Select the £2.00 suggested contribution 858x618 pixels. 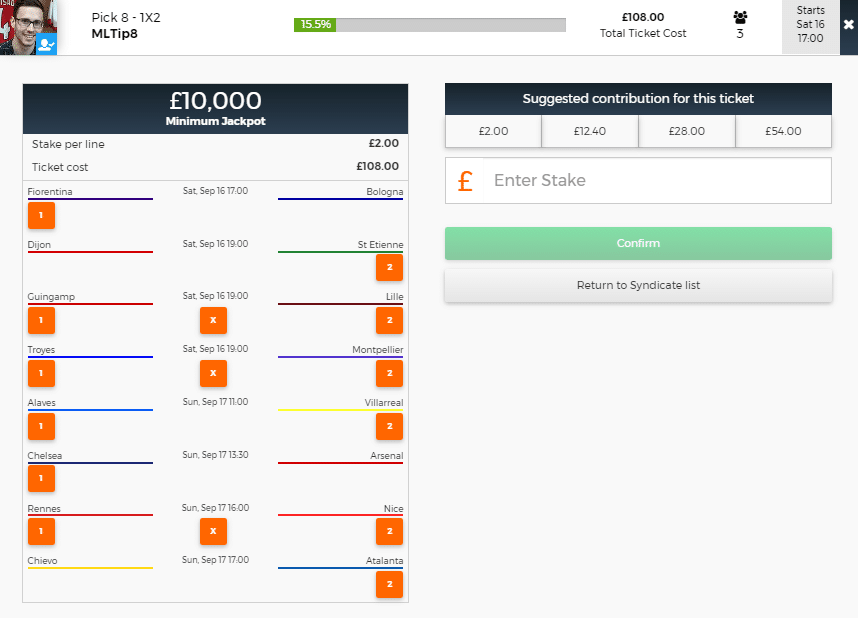pos(493,131)
